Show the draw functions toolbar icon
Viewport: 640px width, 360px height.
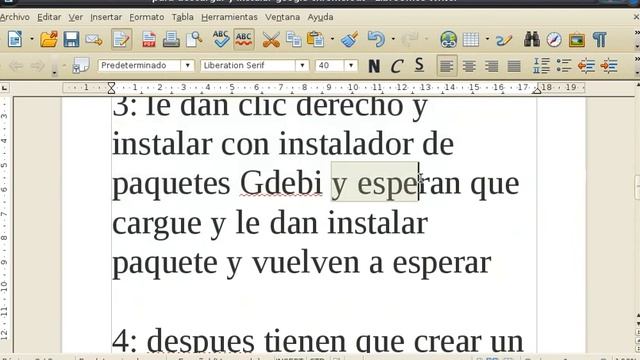504,40
